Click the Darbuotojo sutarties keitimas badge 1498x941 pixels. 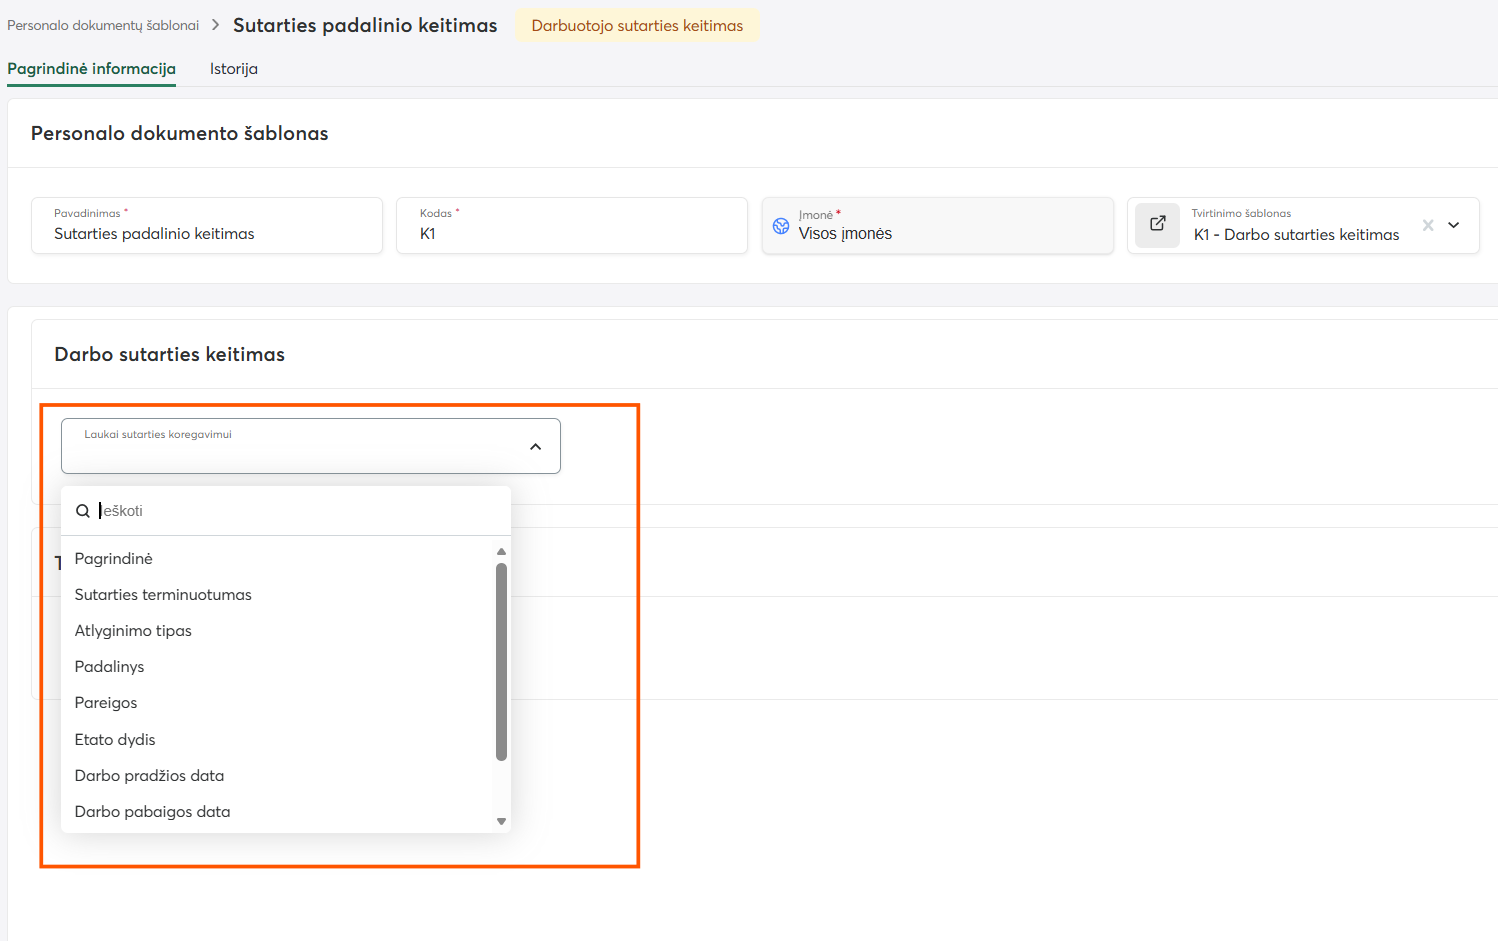637,26
